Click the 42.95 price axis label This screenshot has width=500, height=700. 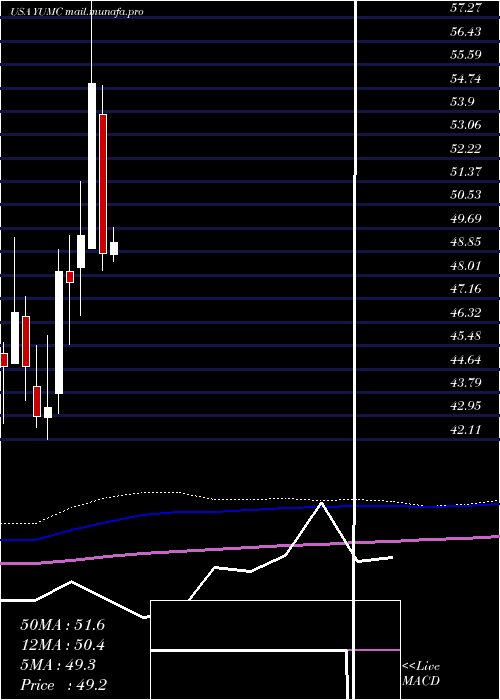[466, 406]
